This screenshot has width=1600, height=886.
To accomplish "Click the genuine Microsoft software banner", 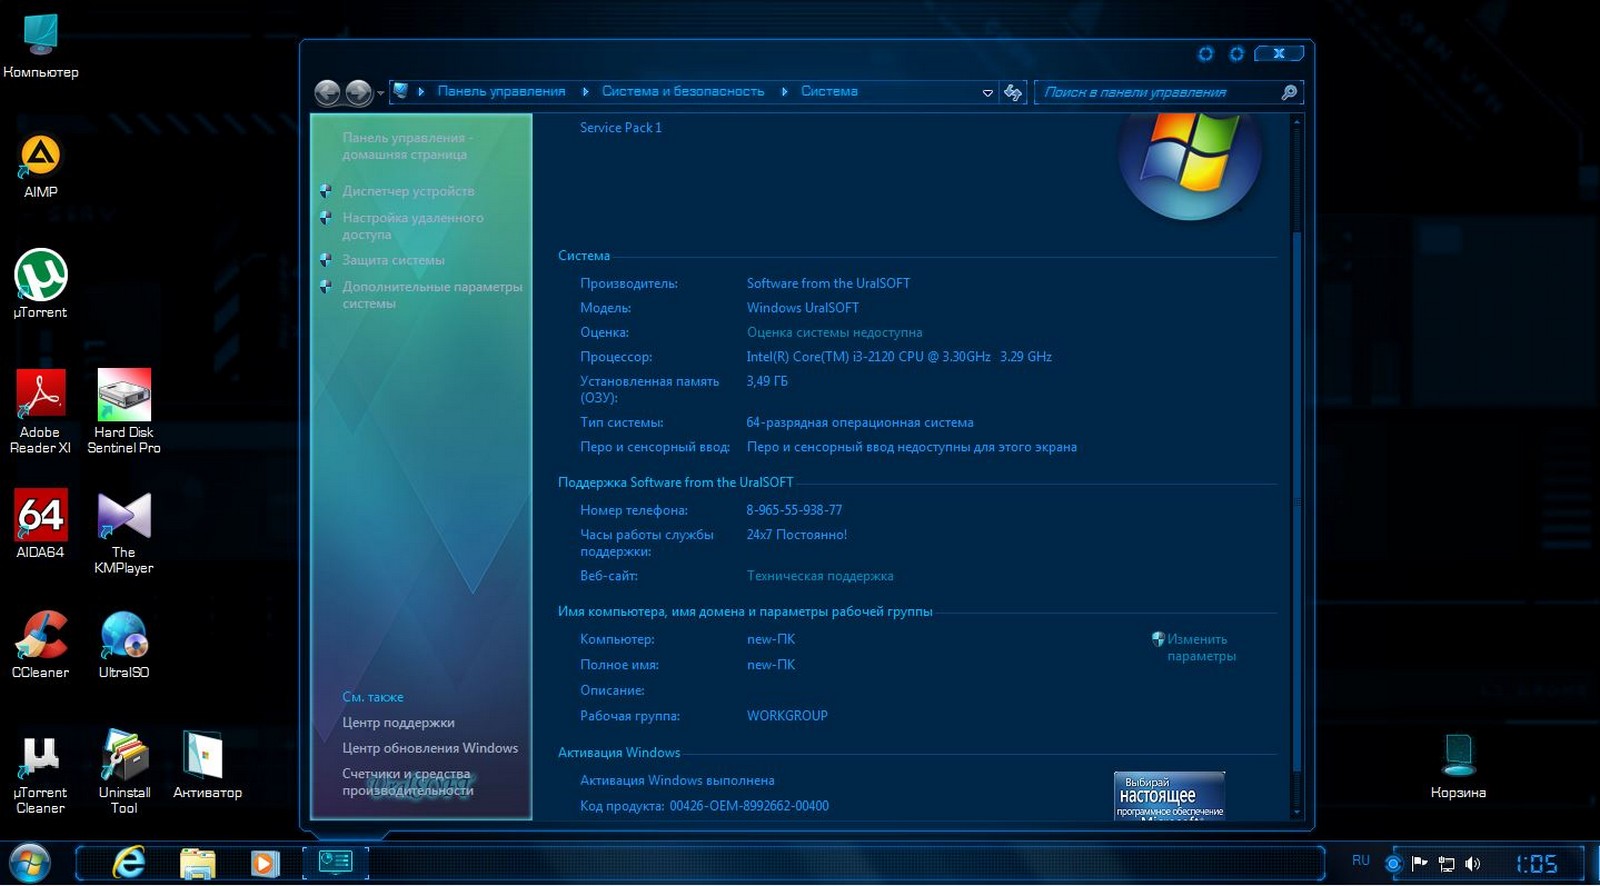I will coord(1169,795).
